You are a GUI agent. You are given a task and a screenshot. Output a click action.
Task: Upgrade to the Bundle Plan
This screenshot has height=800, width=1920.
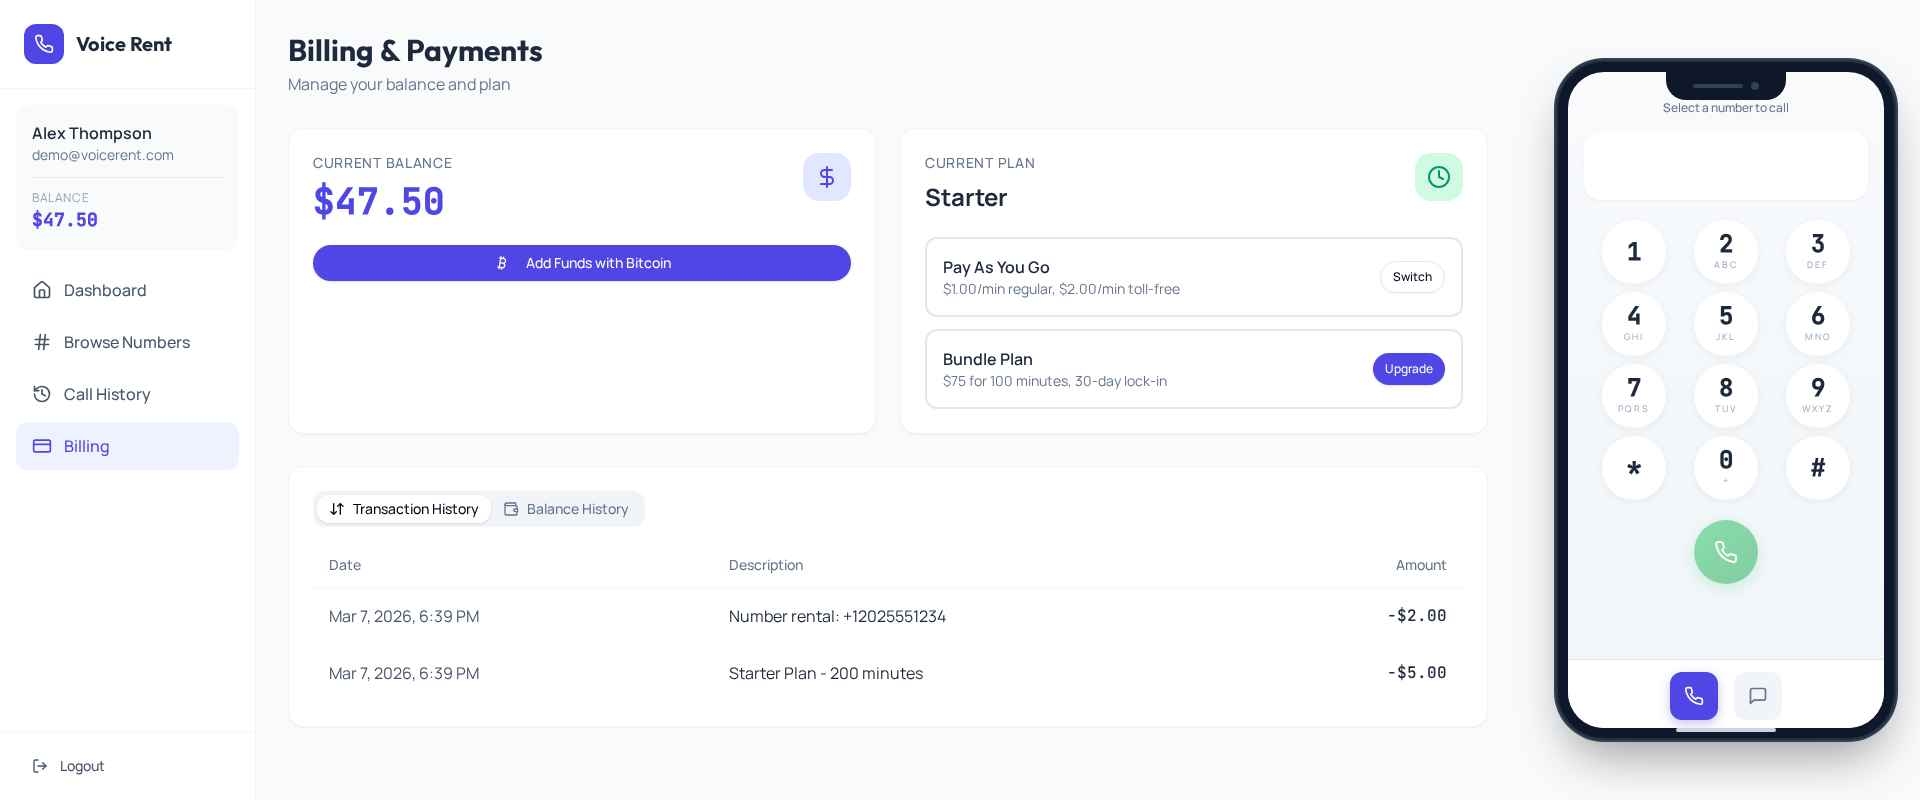point(1408,369)
